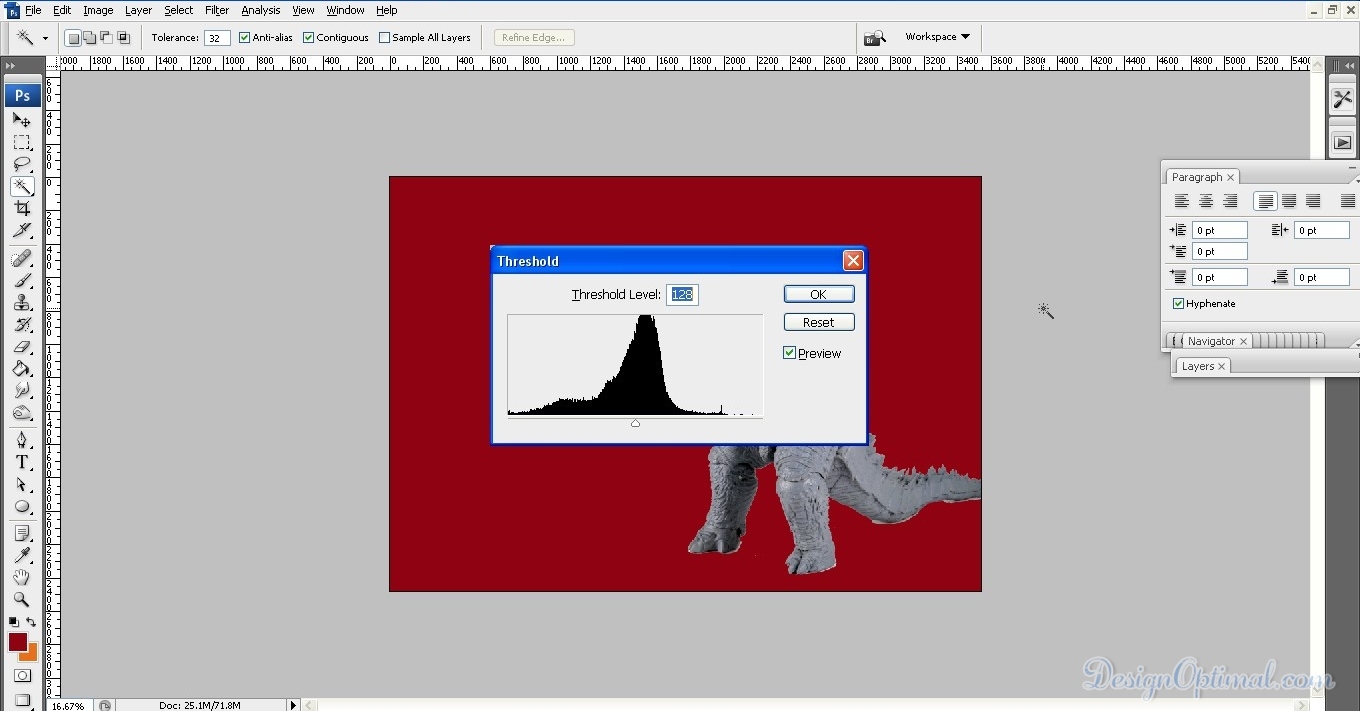Open the Layer menu
Image resolution: width=1360 pixels, height=711 pixels.
(x=138, y=10)
